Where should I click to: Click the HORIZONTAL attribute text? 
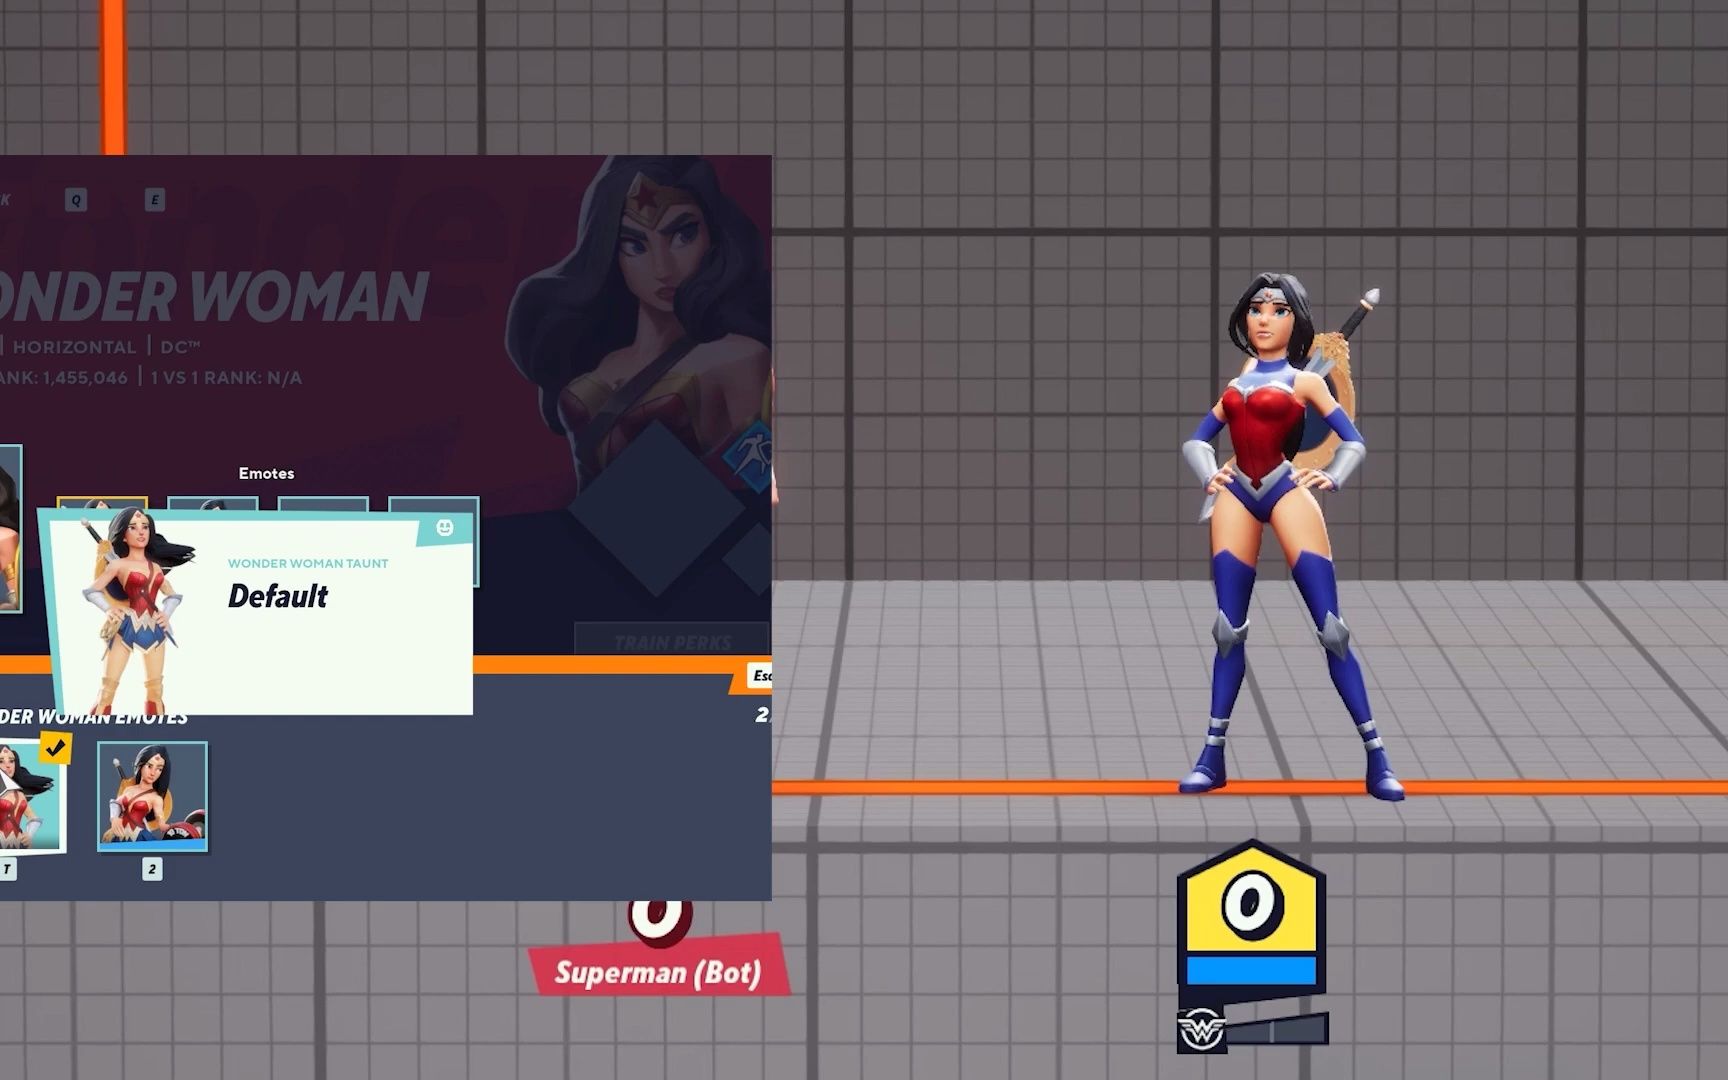pos(74,347)
